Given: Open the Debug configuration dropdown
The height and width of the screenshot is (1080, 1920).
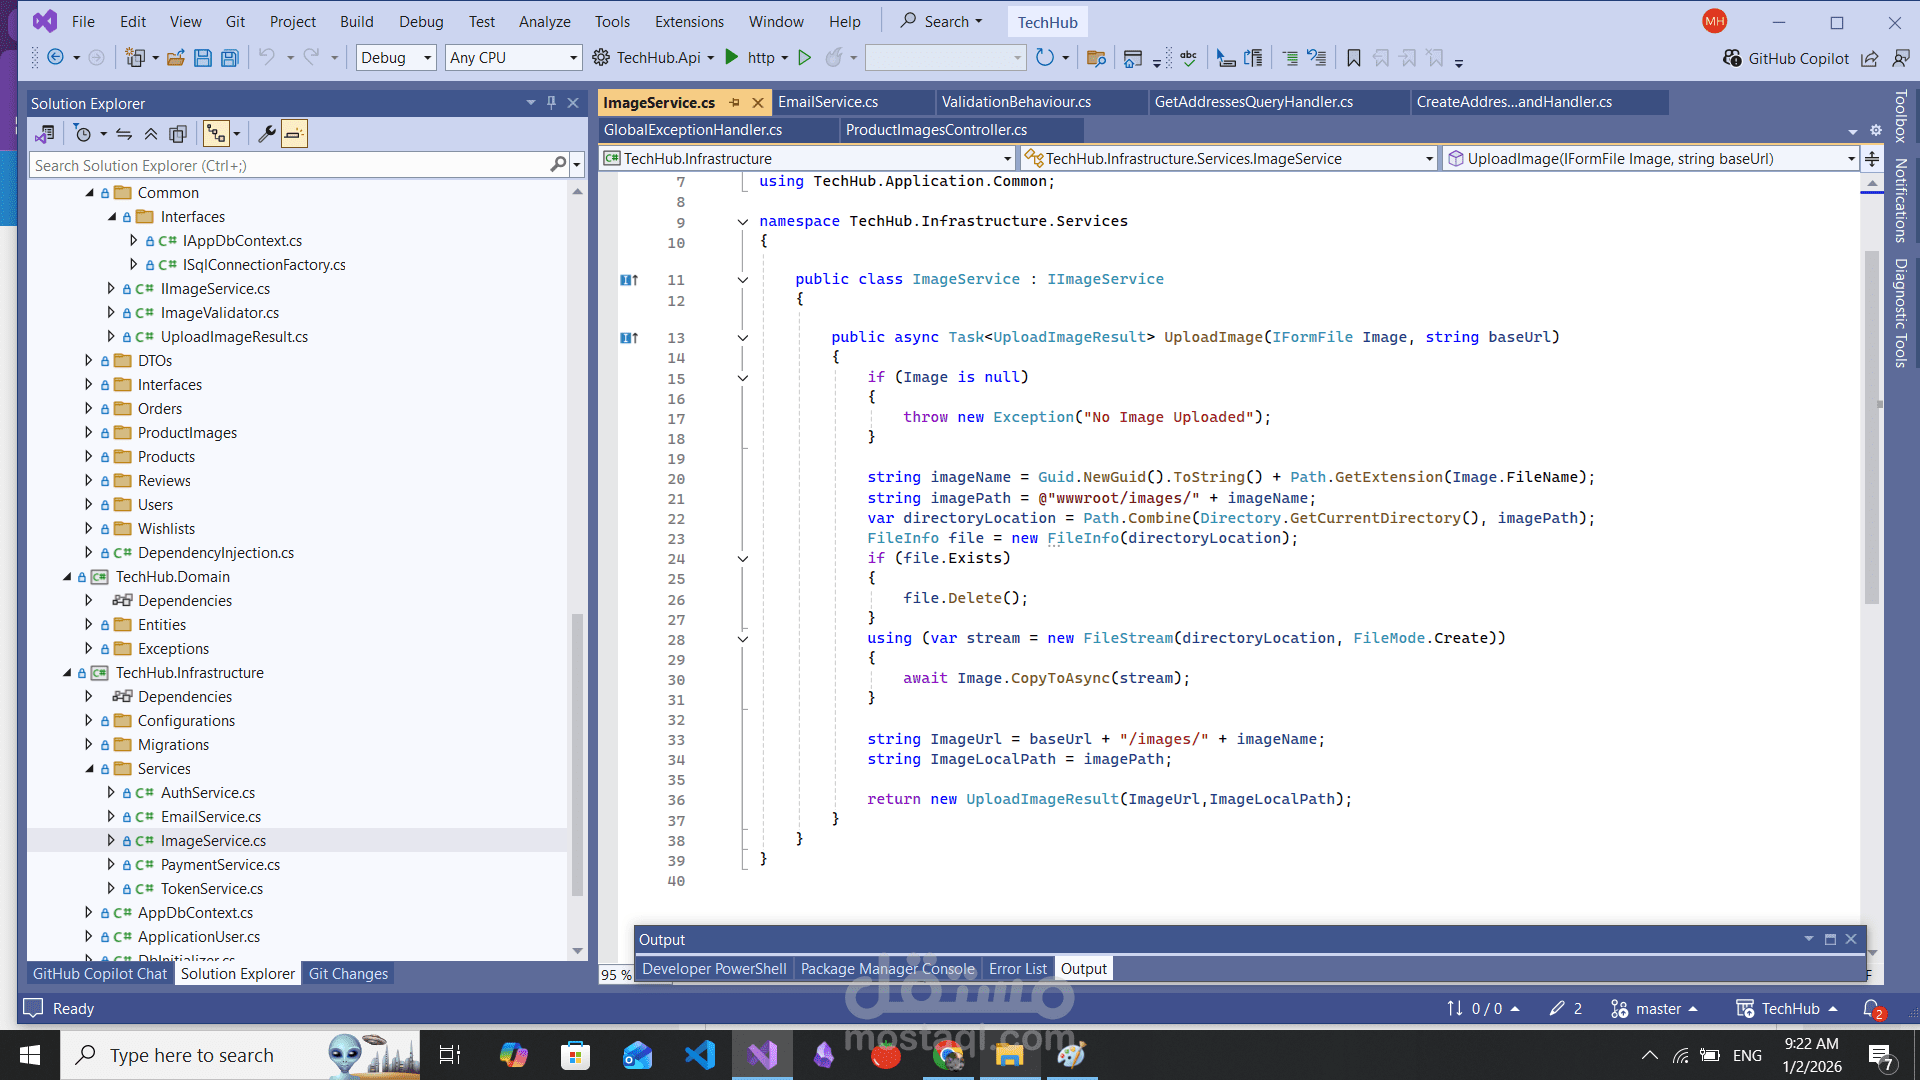Looking at the screenshot, I should tap(396, 58).
